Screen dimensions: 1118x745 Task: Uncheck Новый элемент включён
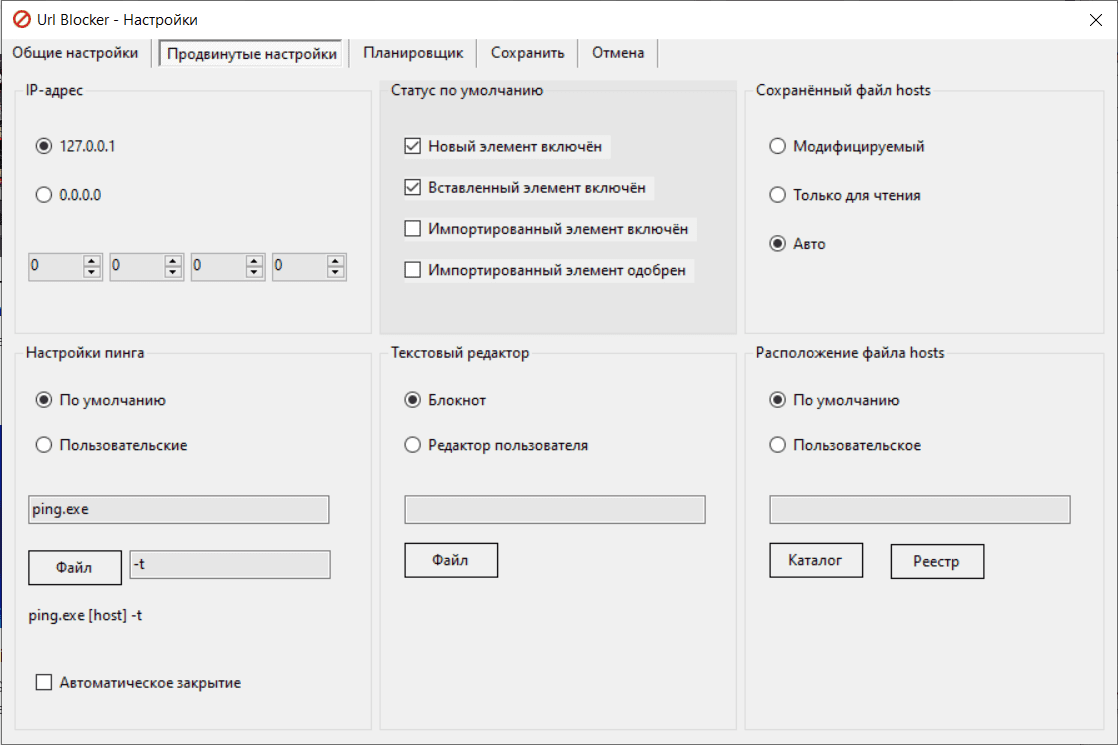point(412,146)
